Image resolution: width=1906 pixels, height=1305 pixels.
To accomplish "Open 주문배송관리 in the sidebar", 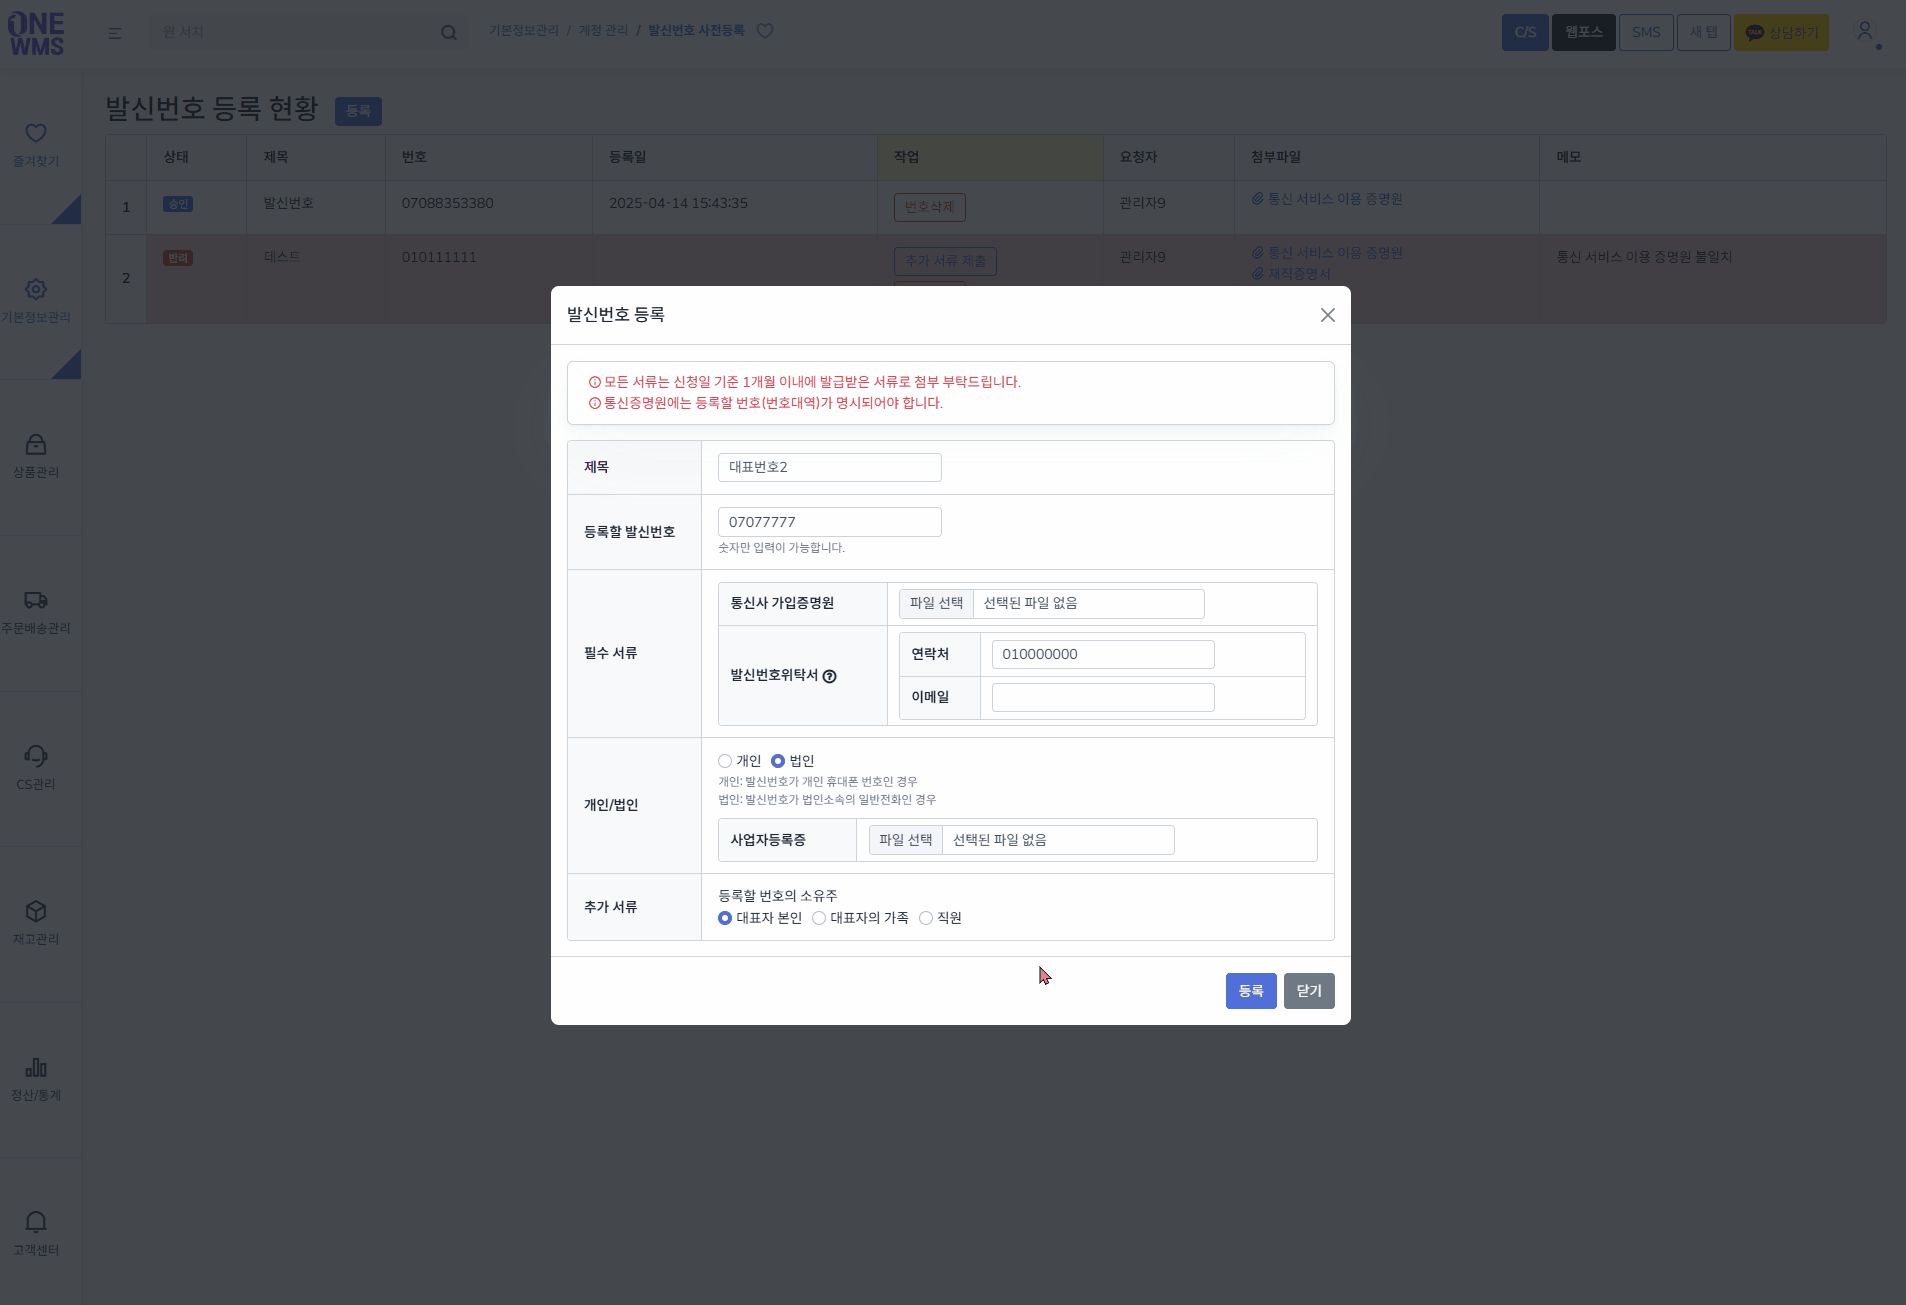I will [x=36, y=613].
